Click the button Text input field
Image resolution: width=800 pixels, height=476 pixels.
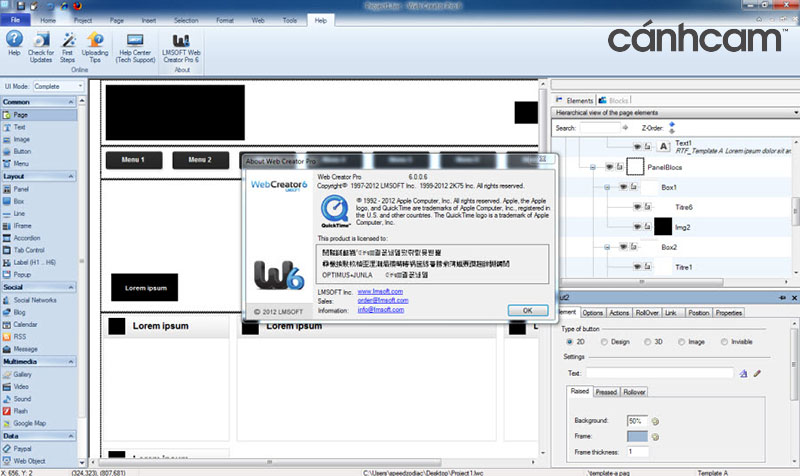tap(660, 373)
